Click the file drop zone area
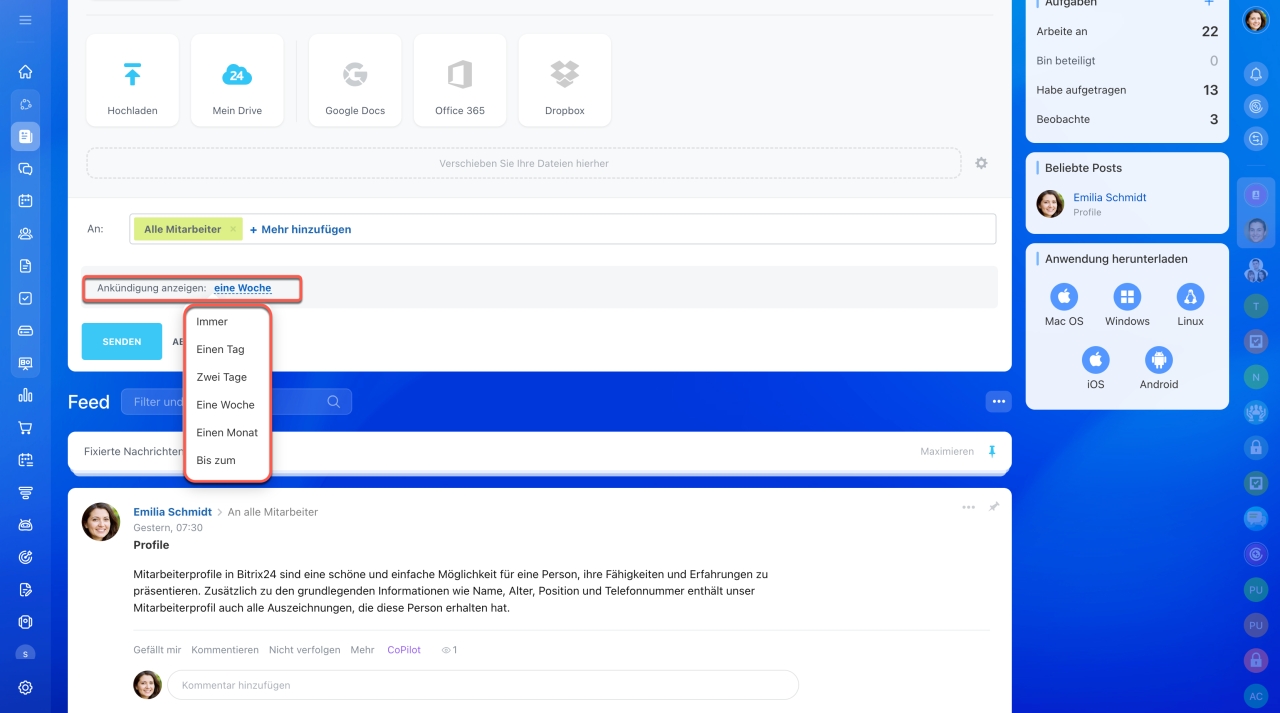1280x713 pixels. click(x=524, y=163)
